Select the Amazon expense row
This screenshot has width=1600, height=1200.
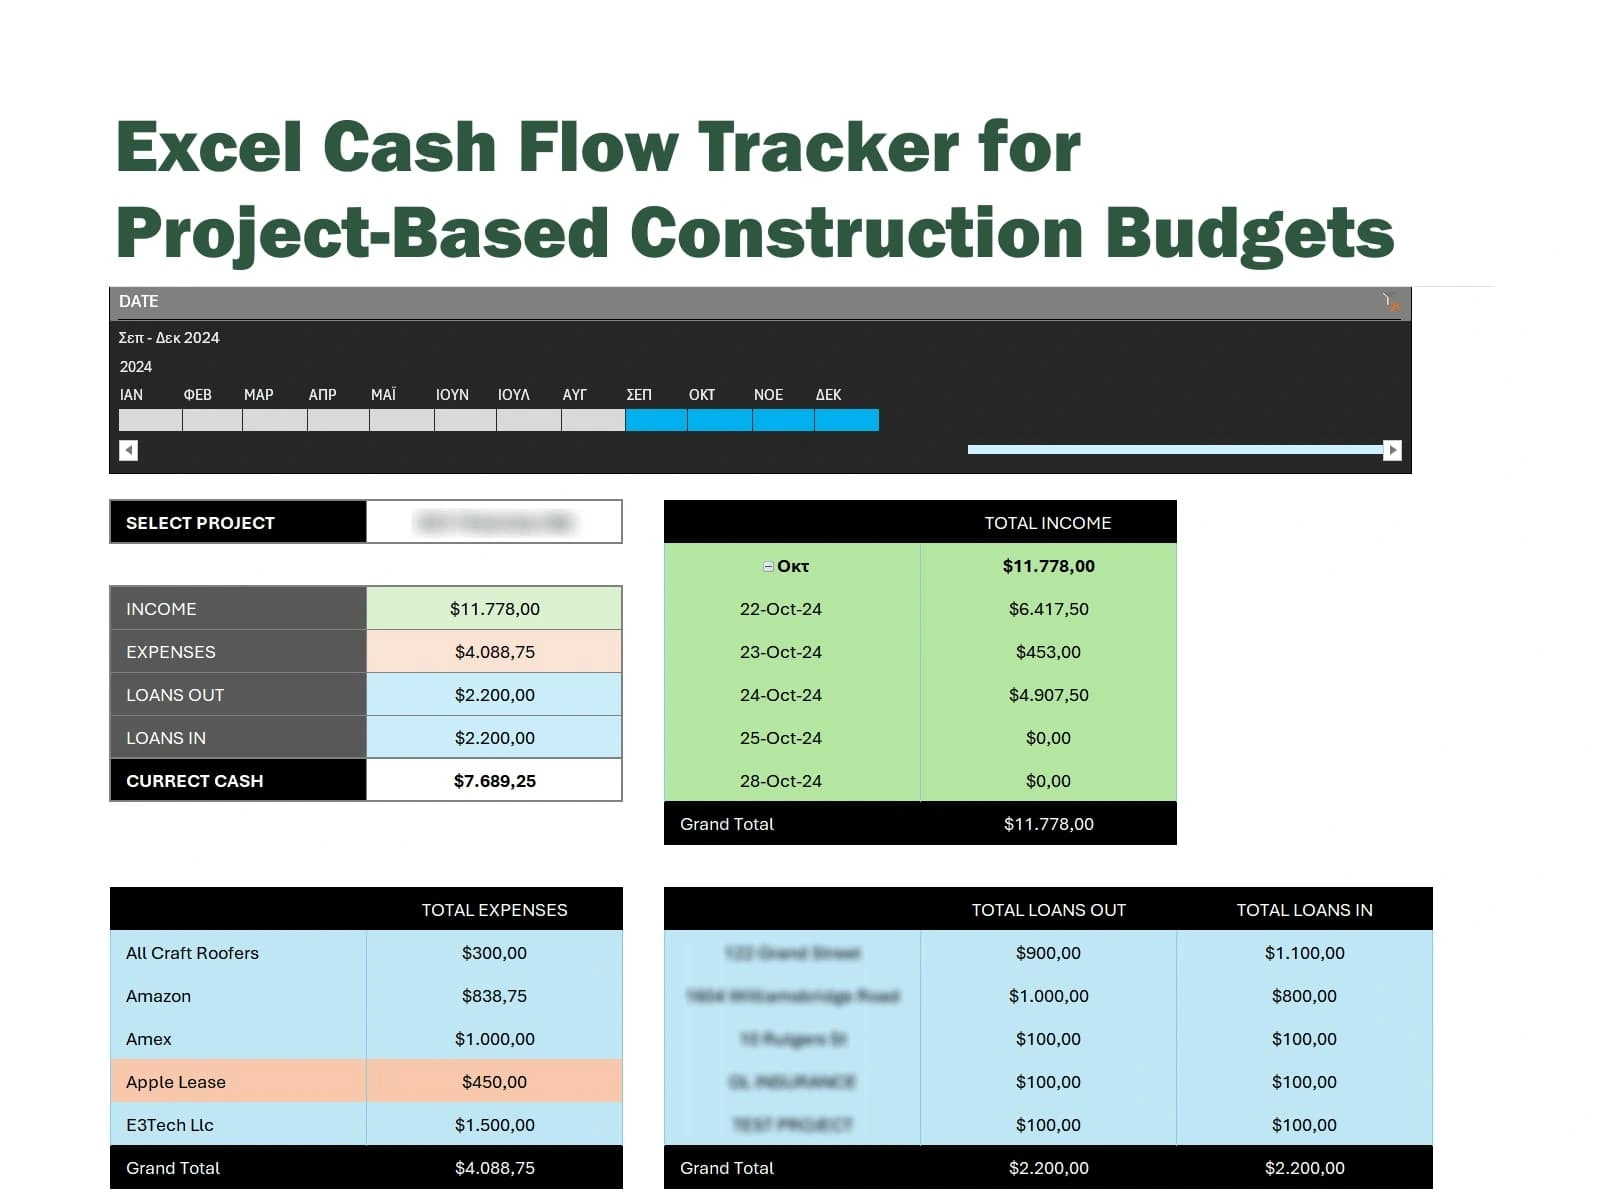click(x=366, y=995)
